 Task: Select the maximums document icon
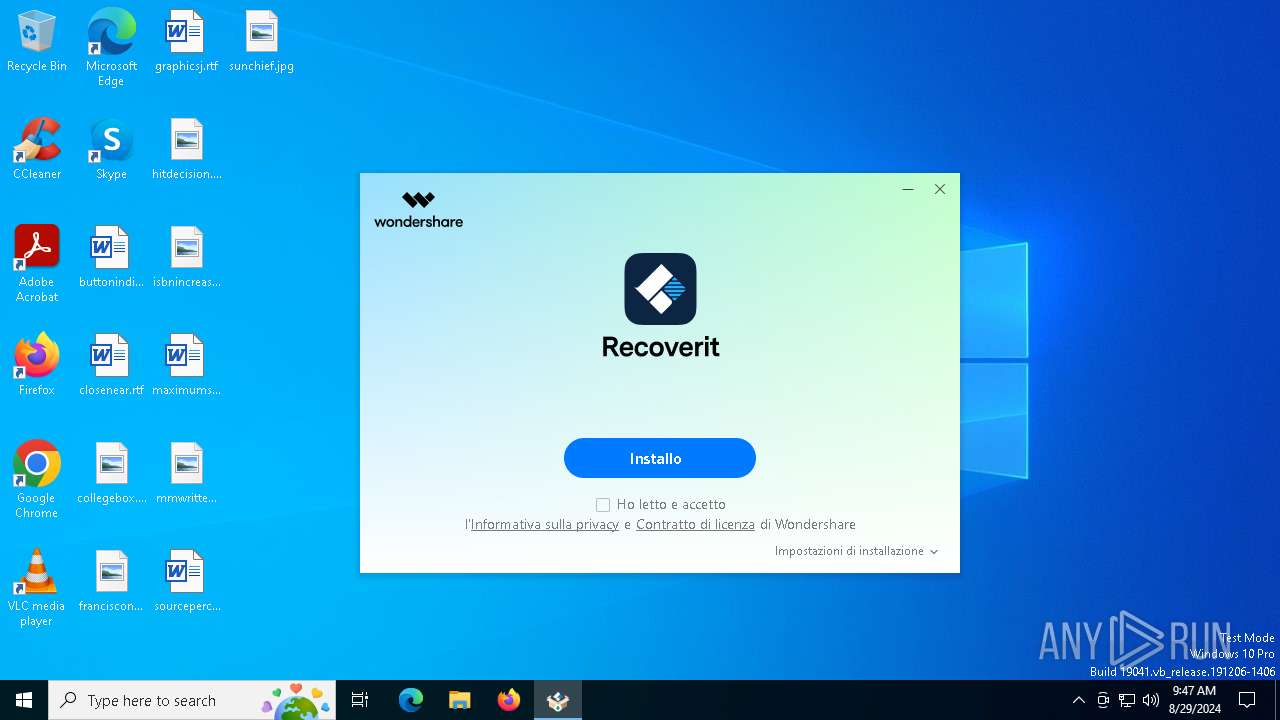(x=186, y=366)
